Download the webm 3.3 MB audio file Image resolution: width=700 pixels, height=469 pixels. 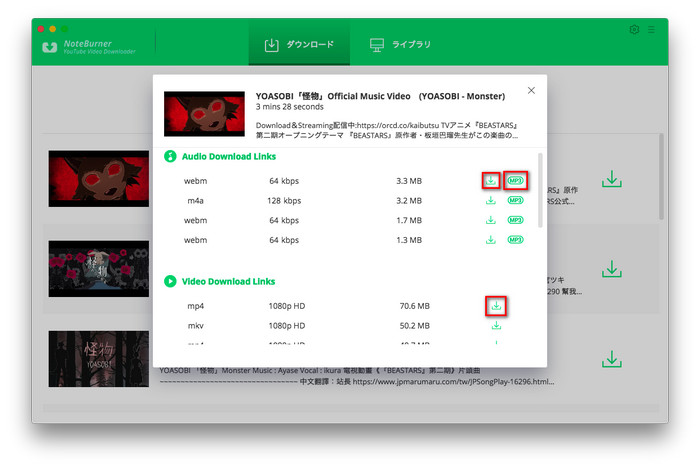click(x=491, y=180)
